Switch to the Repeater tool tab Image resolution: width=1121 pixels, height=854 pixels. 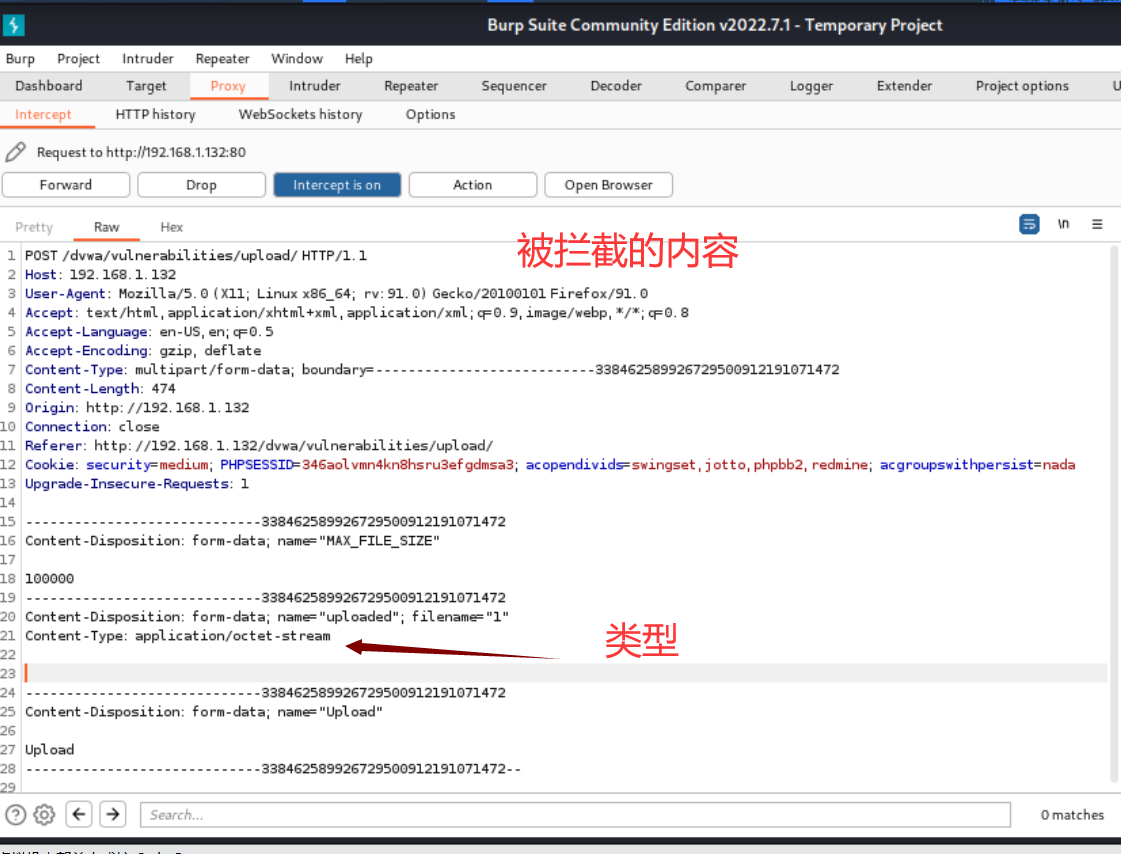tap(411, 86)
